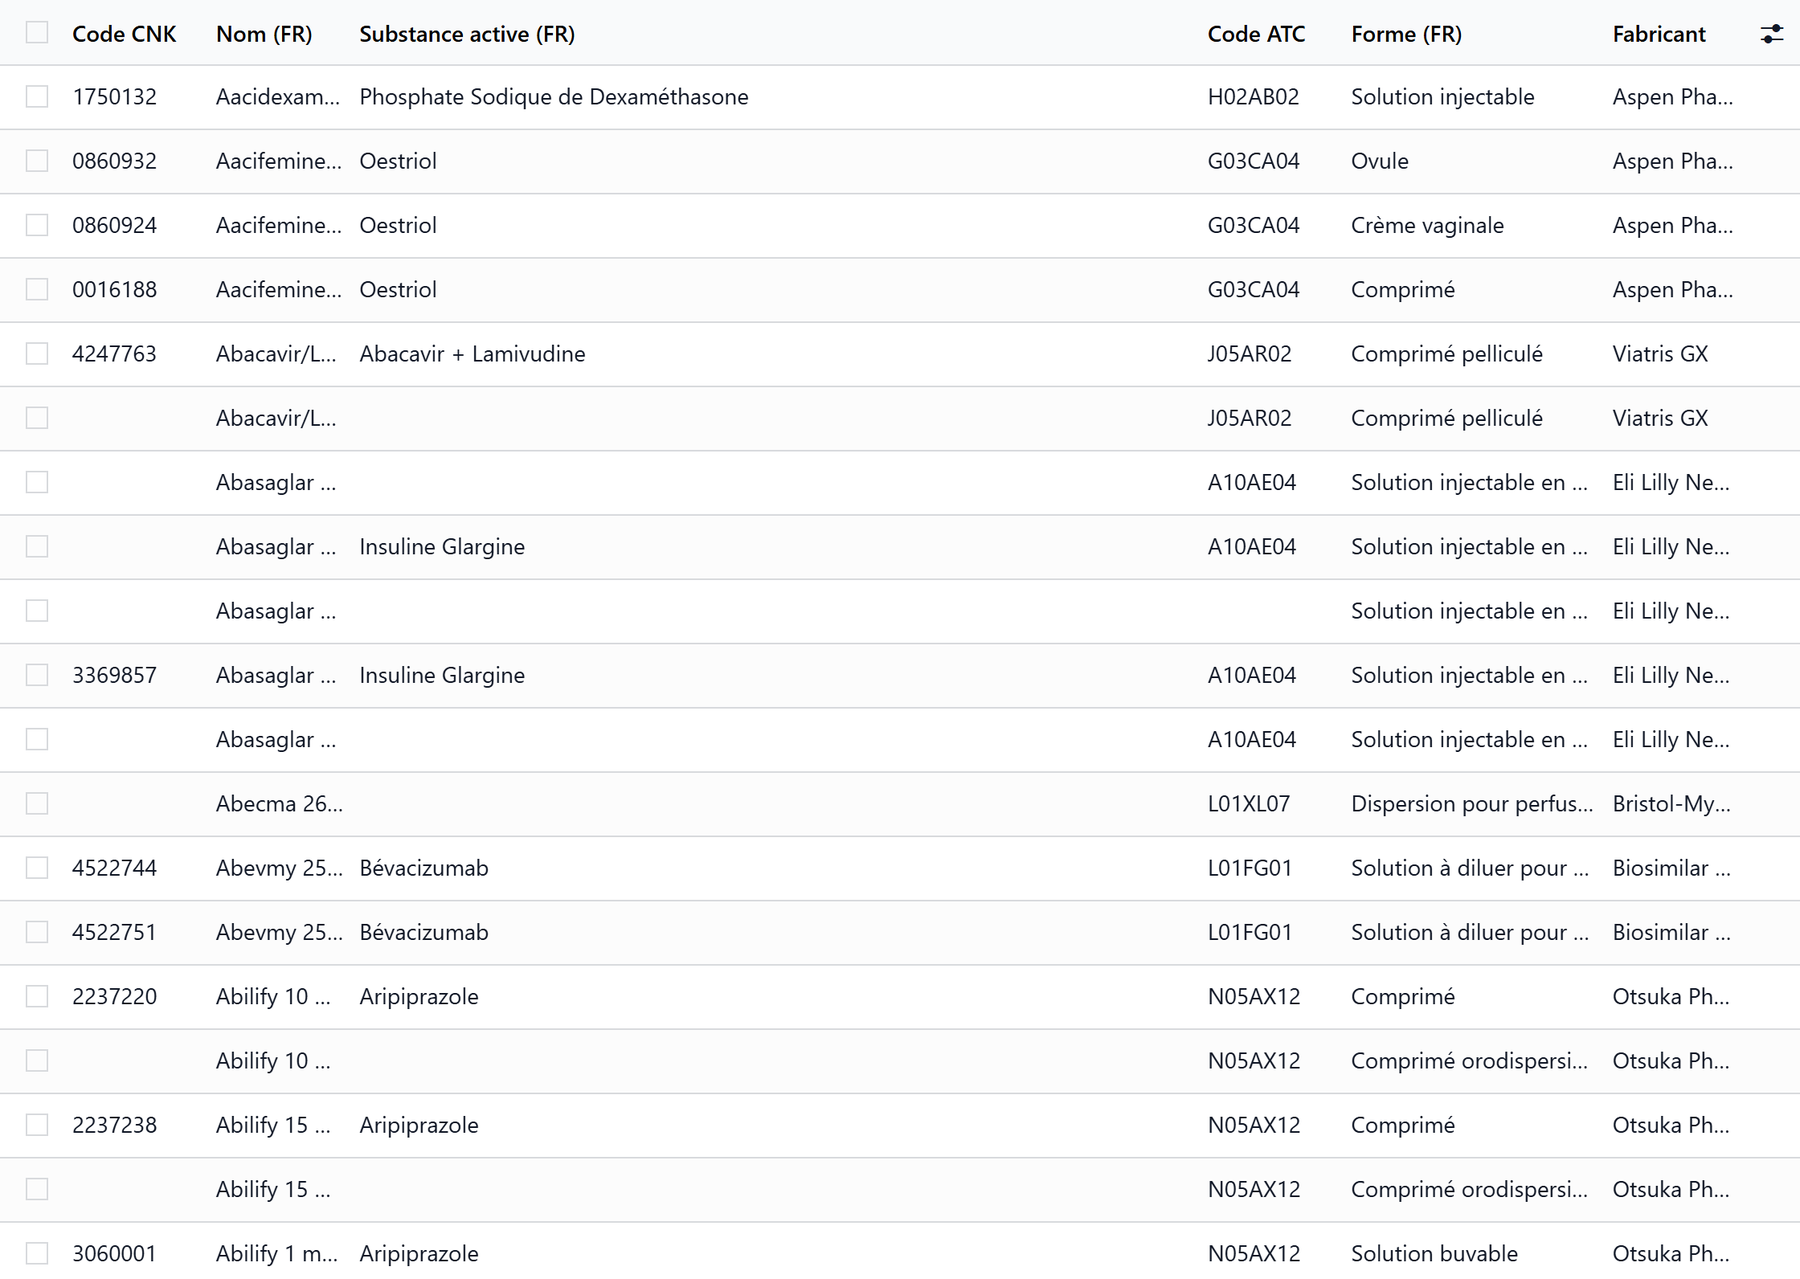The image size is (1800, 1279).
Task: Click the Dispersion pour perfus... cell
Action: point(1472,804)
